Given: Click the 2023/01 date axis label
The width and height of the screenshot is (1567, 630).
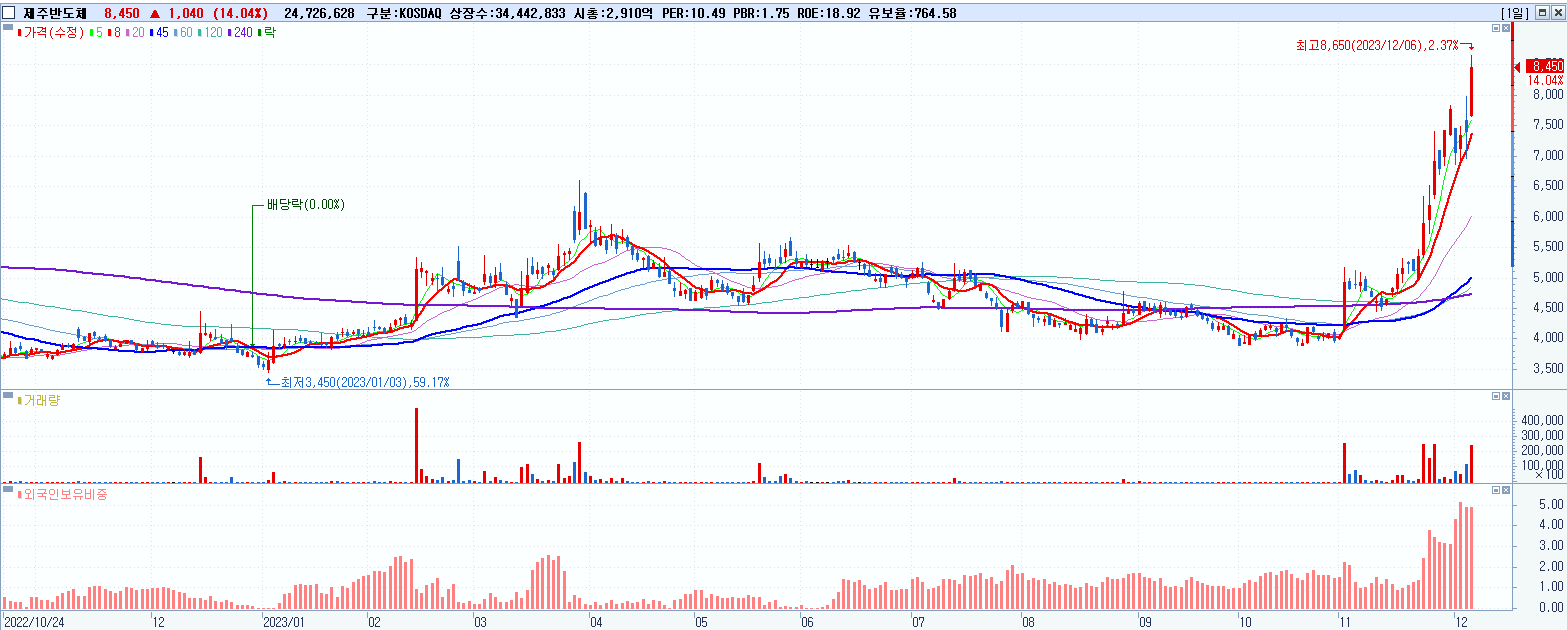Looking at the screenshot, I should click(x=282, y=620).
